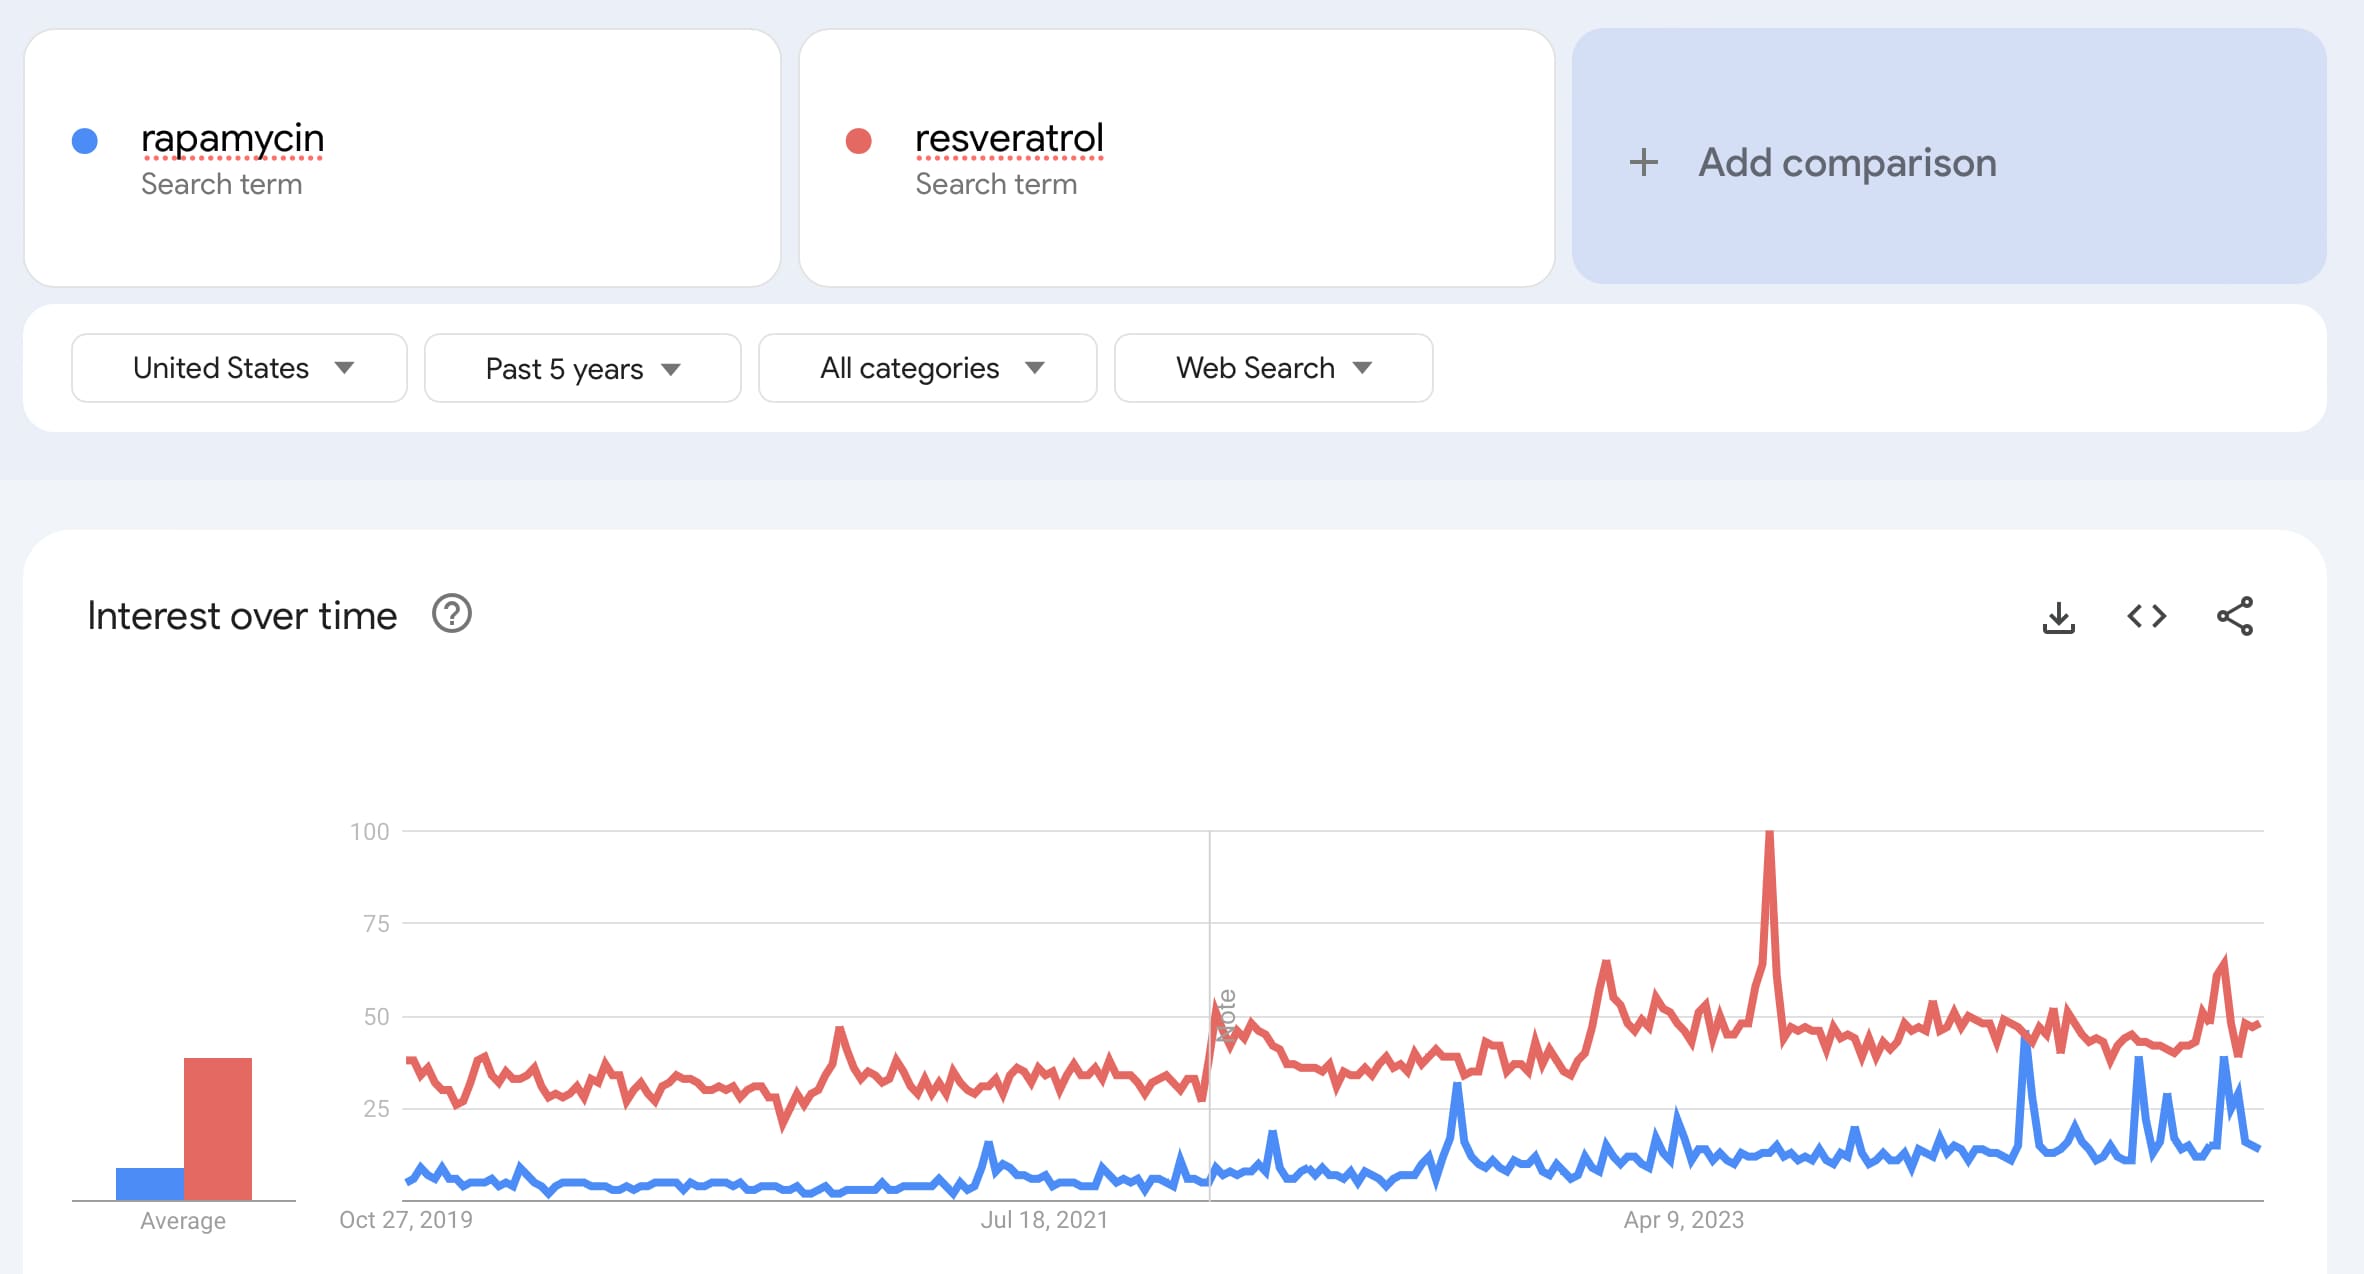Open the All categories dropdown
This screenshot has width=2364, height=1274.
927,368
